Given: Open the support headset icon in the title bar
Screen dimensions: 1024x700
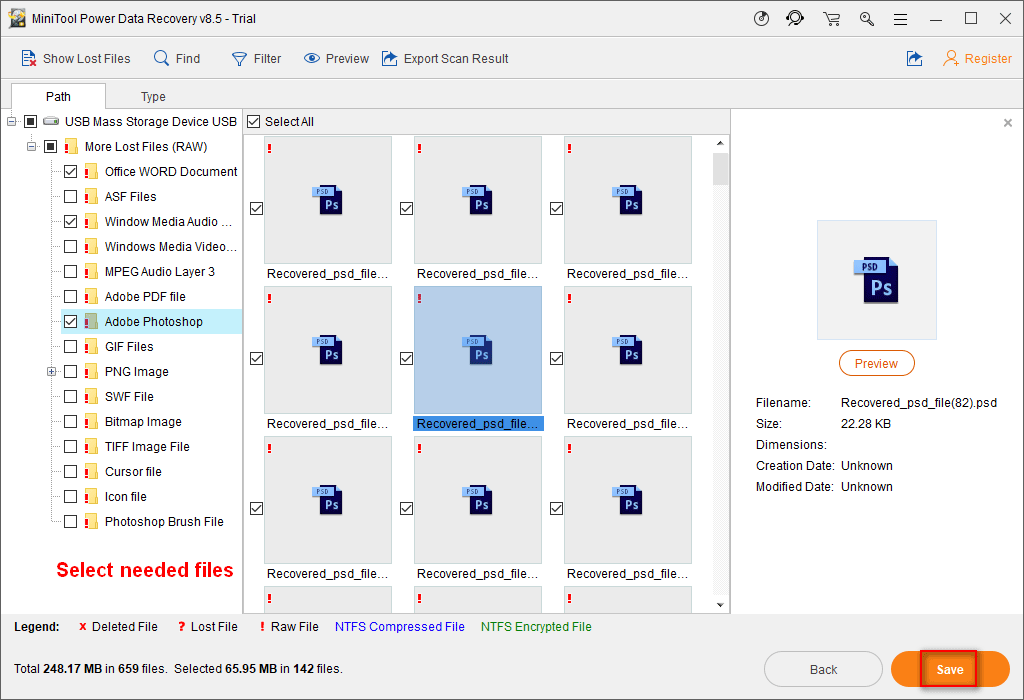Looking at the screenshot, I should click(x=795, y=18).
